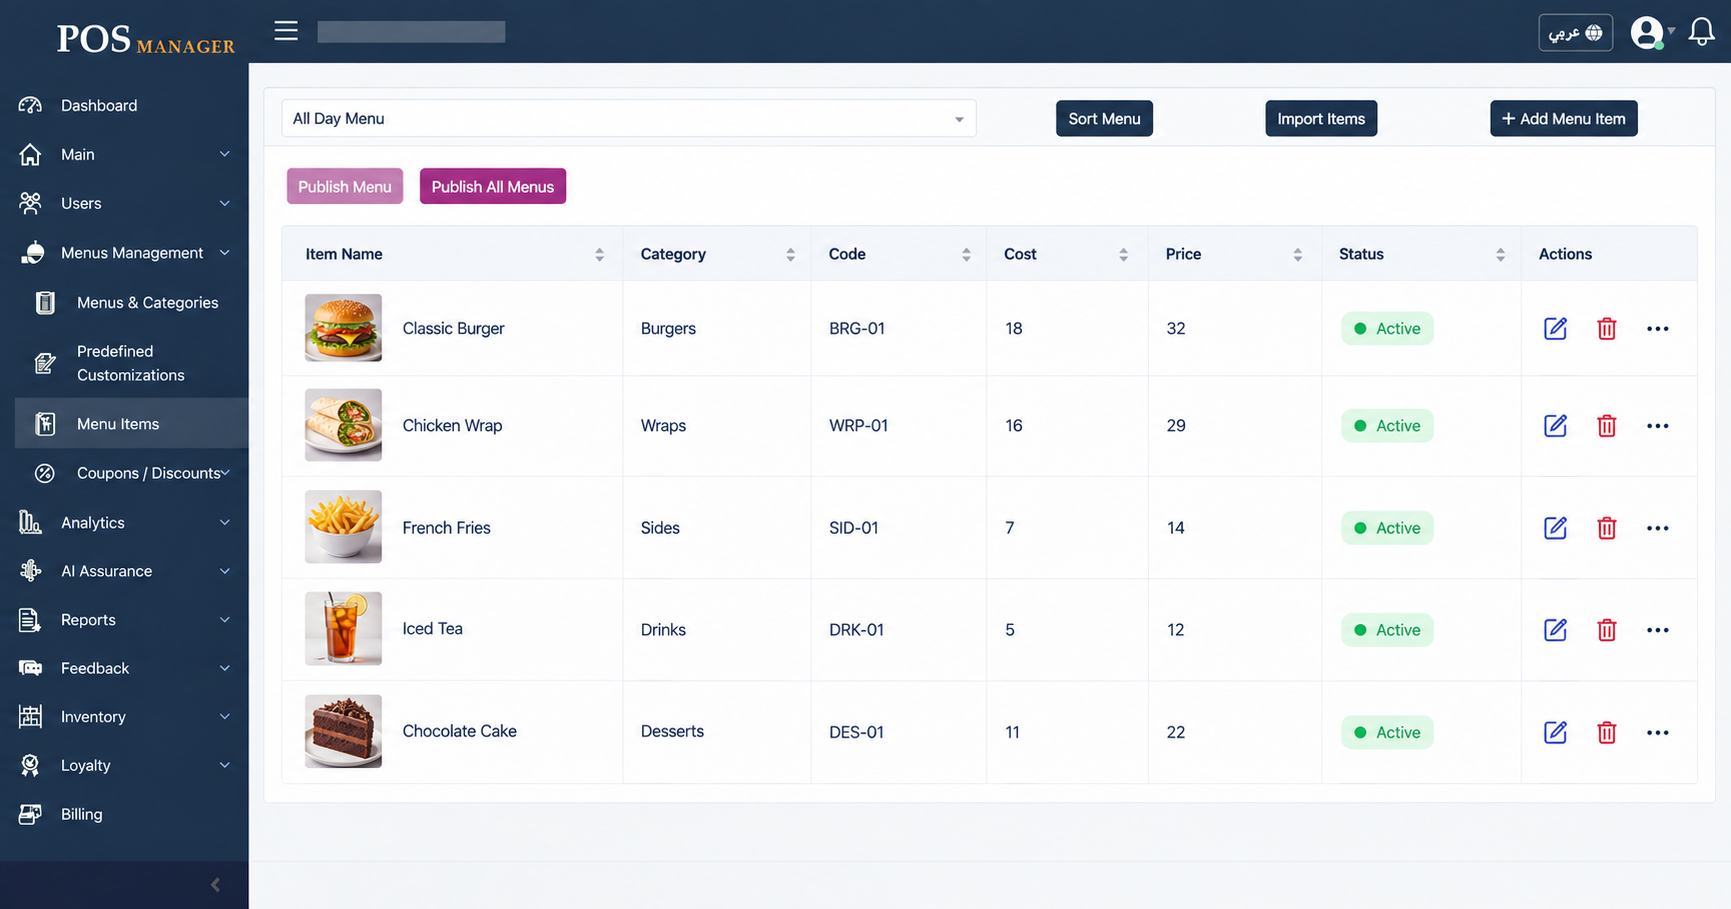Go to Dashboard in sidebar
The height and width of the screenshot is (909, 1731).
click(99, 105)
